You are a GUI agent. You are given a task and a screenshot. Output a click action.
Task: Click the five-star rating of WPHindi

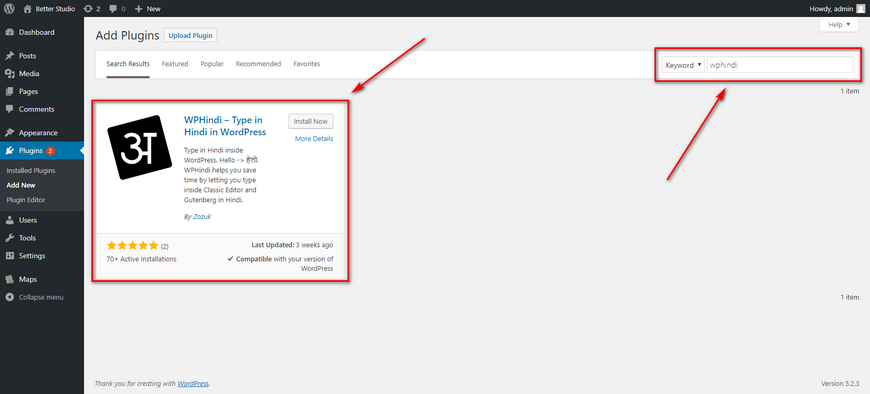pos(133,245)
